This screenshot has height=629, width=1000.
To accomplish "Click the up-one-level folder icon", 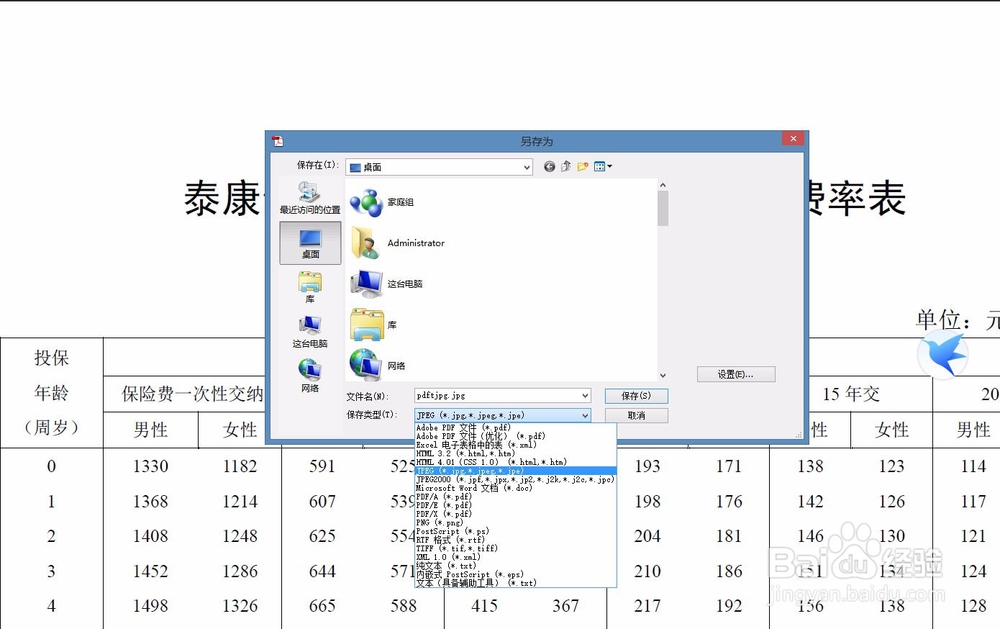I will point(566,166).
